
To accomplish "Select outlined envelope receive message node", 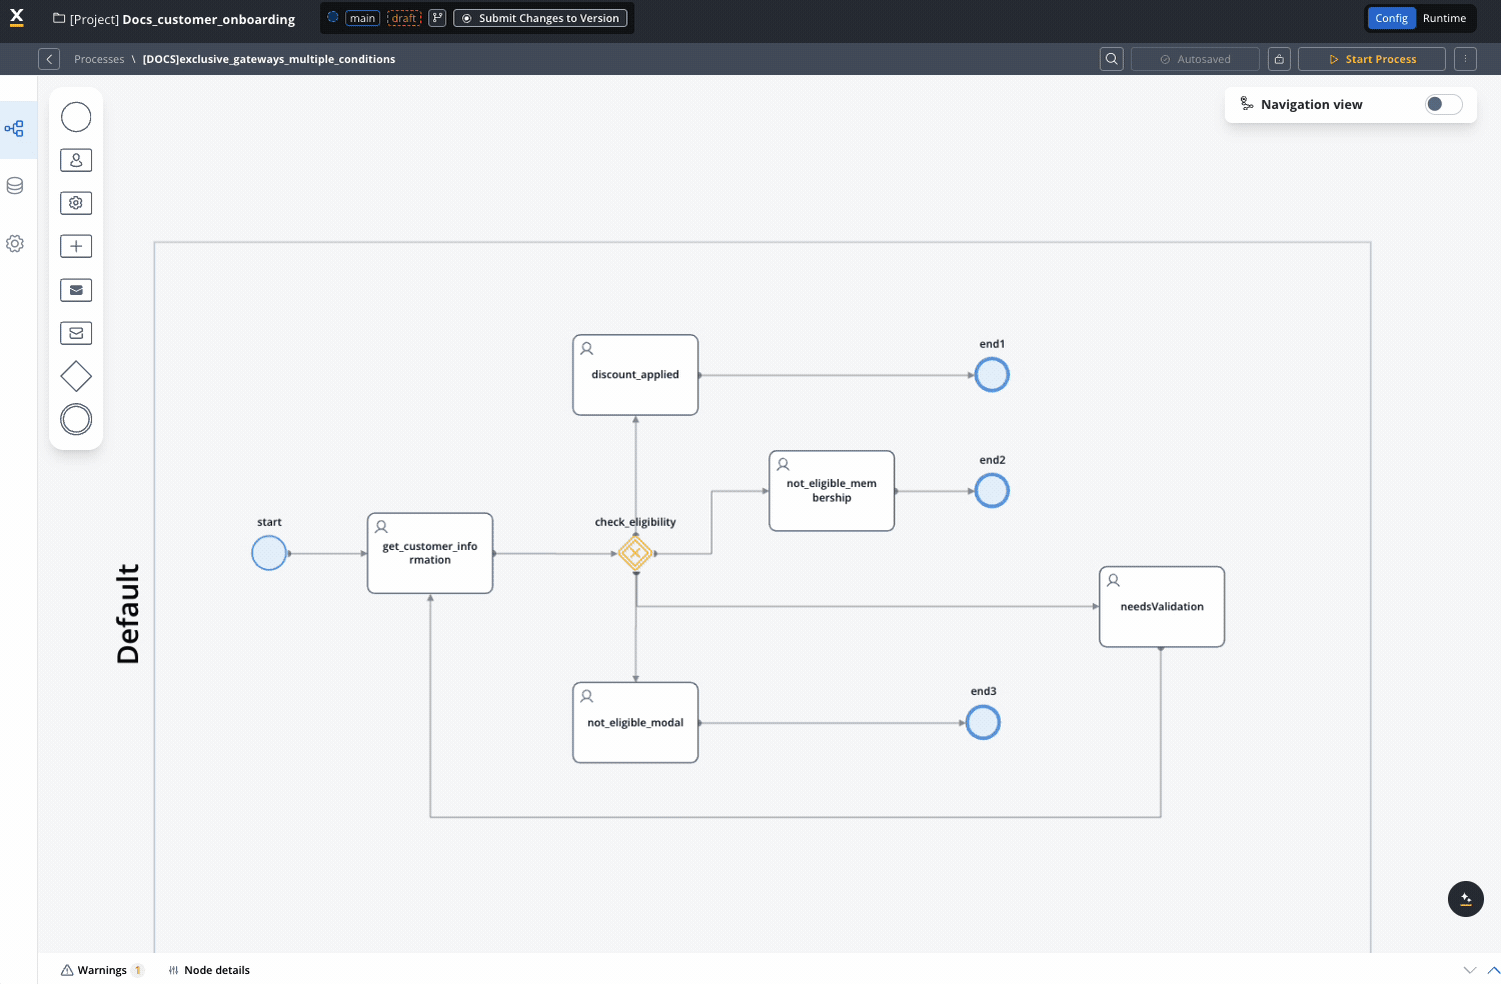I will coord(76,333).
